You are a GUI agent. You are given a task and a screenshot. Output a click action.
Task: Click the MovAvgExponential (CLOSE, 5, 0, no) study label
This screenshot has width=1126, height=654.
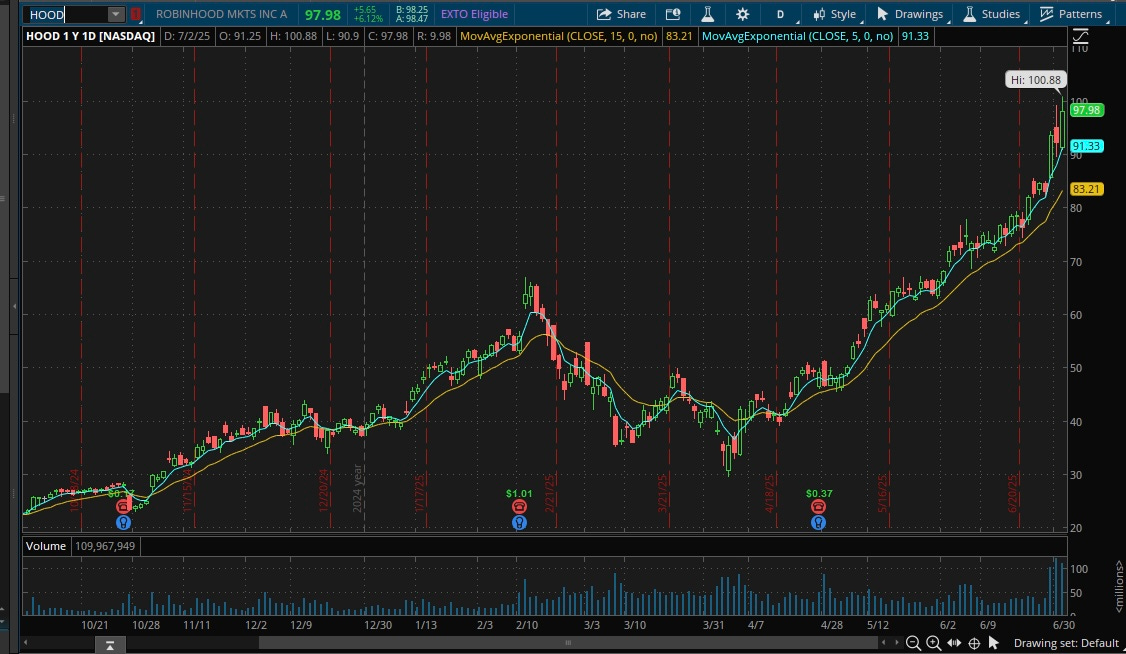click(x=797, y=36)
